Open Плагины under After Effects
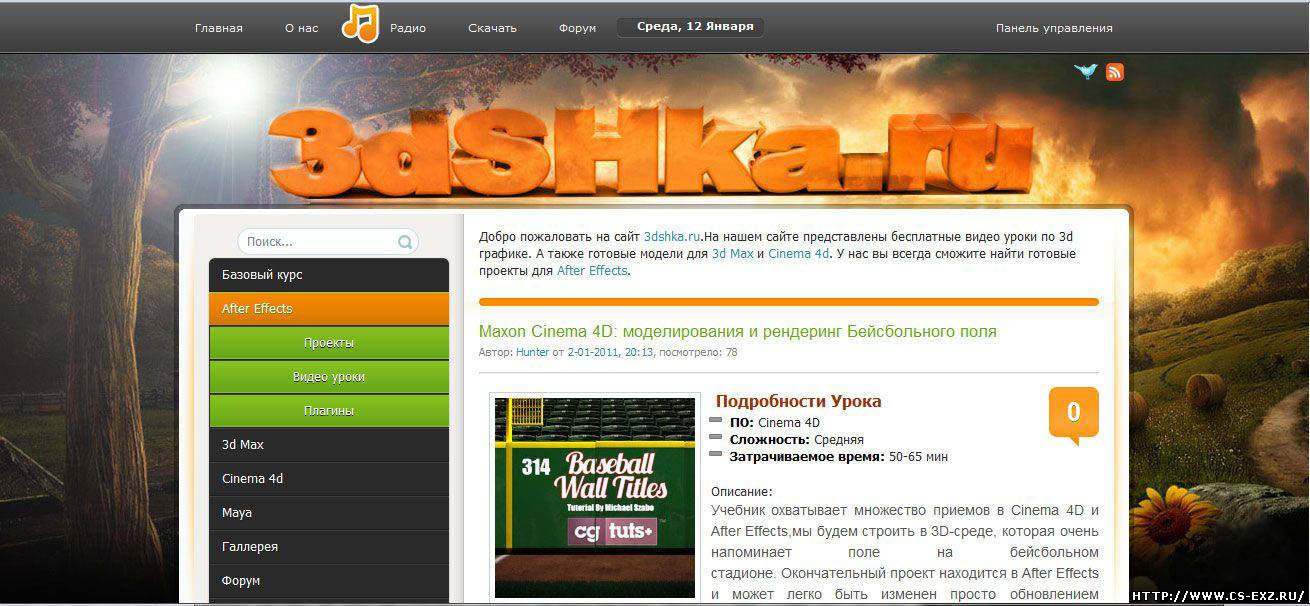The height and width of the screenshot is (606, 1310). [329, 411]
